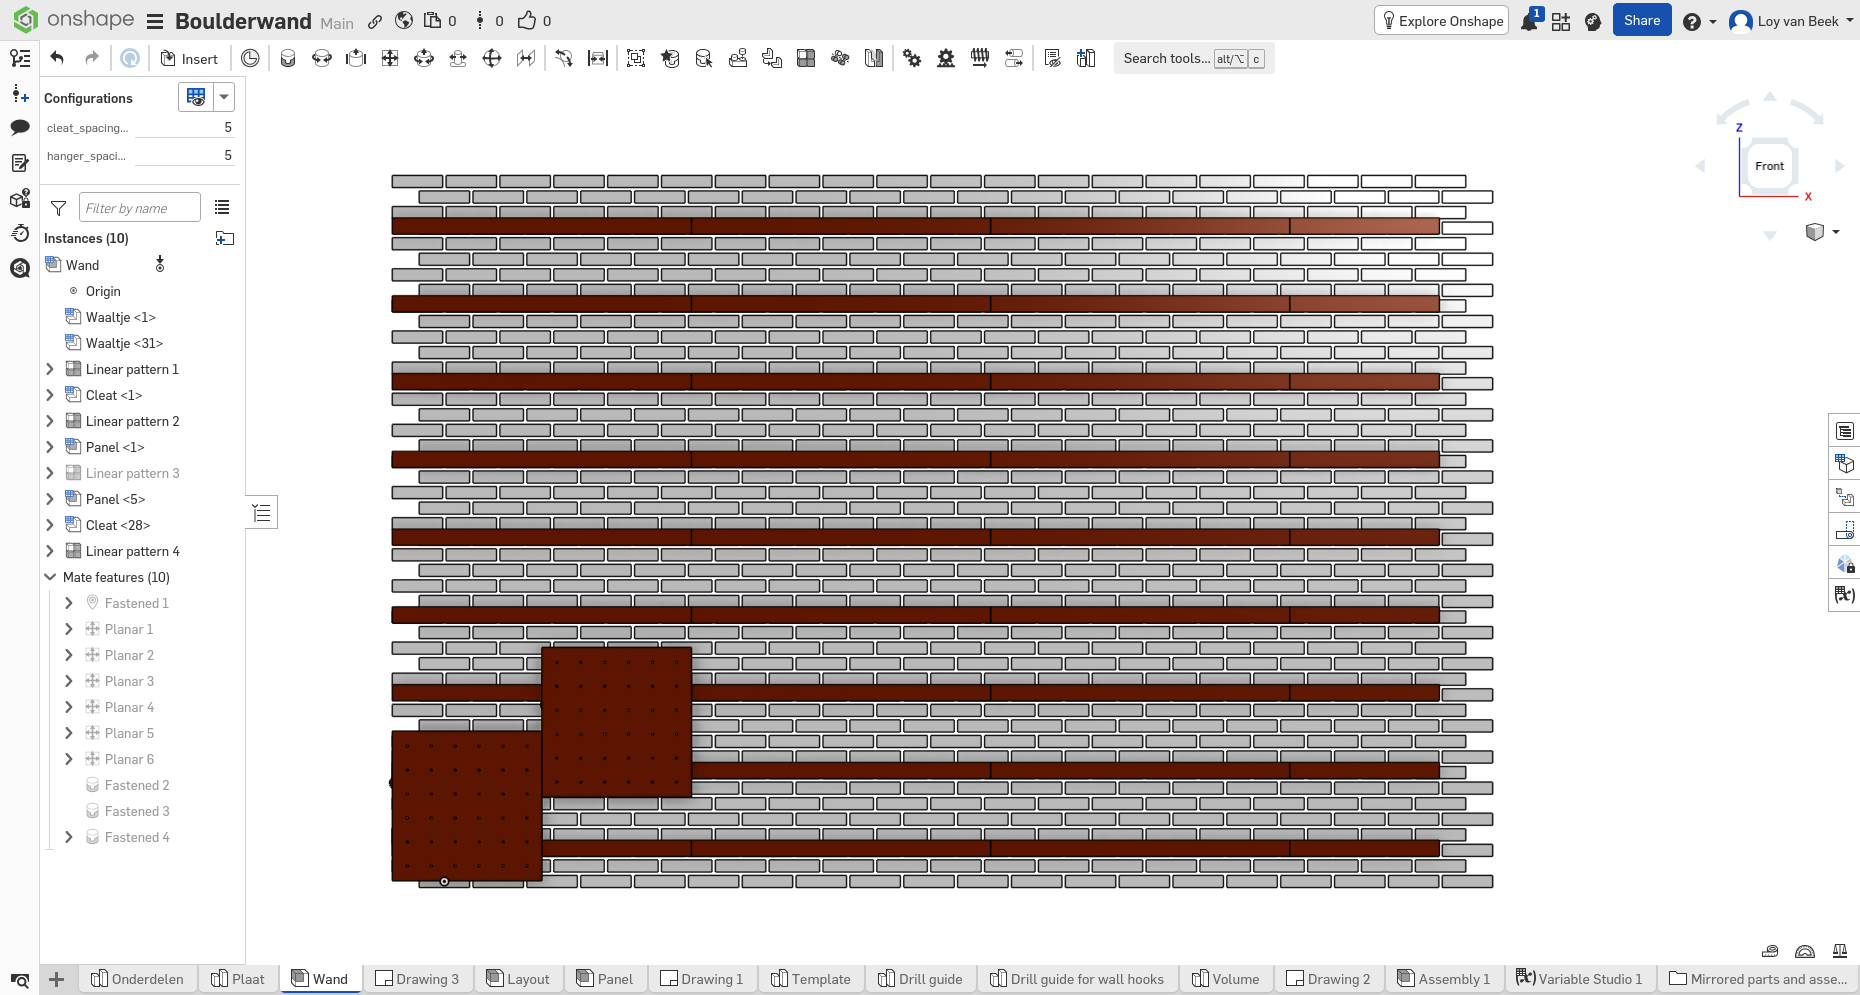
Task: Click the Undo arrow icon
Action: click(x=57, y=58)
